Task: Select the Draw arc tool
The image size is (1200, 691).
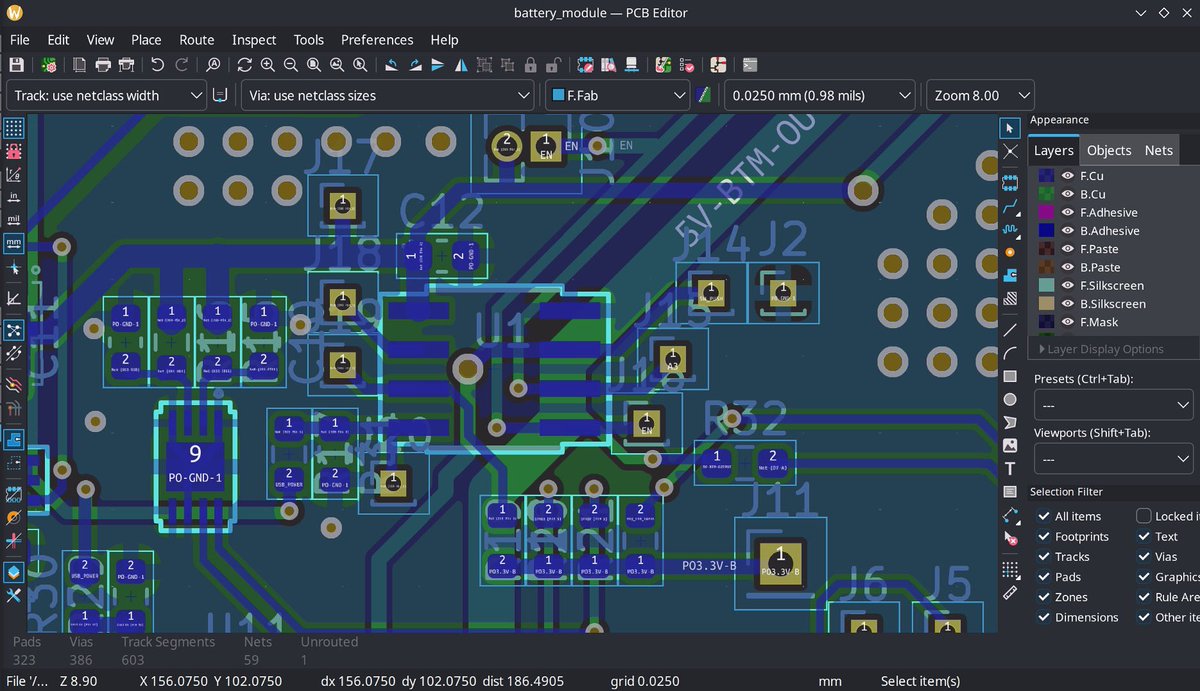Action: pyautogui.click(x=1010, y=352)
